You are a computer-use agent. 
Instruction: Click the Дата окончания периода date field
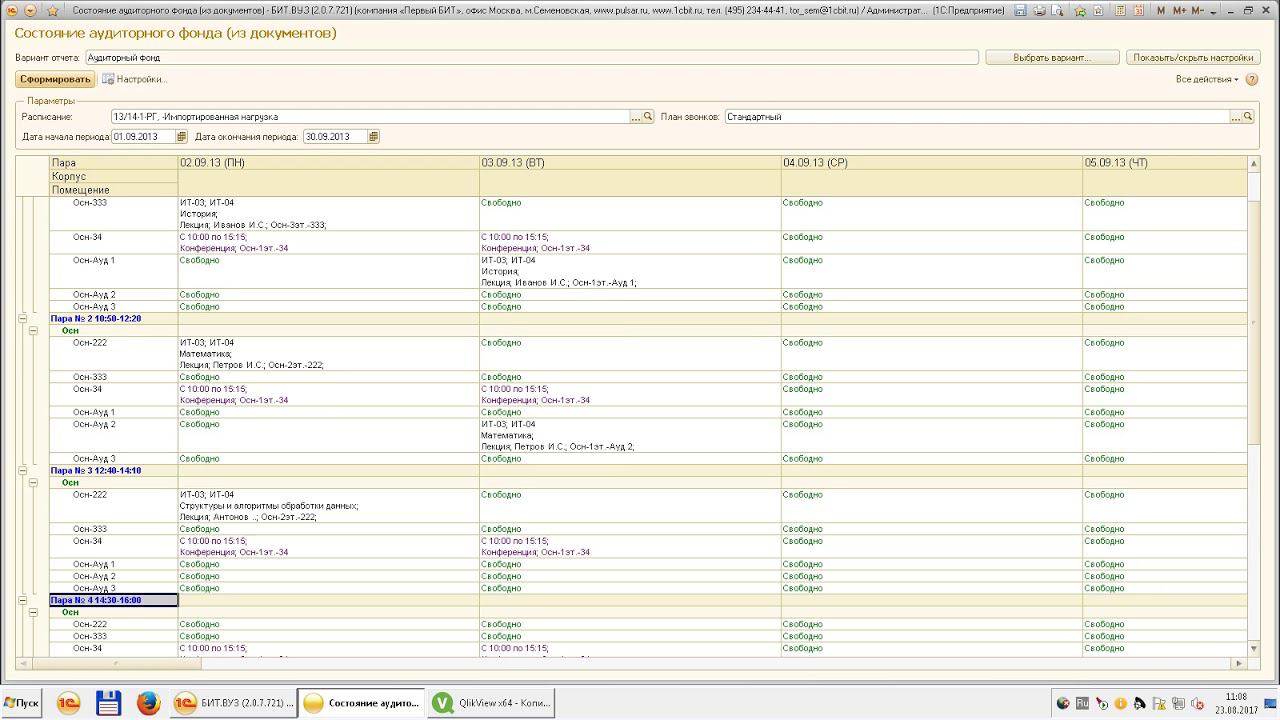[335, 137]
